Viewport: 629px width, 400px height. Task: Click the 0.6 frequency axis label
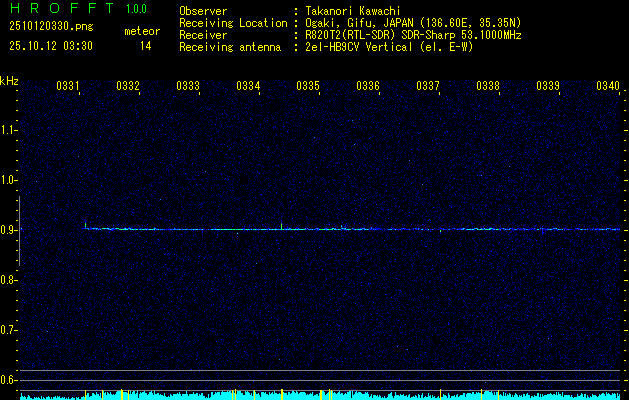click(8, 380)
